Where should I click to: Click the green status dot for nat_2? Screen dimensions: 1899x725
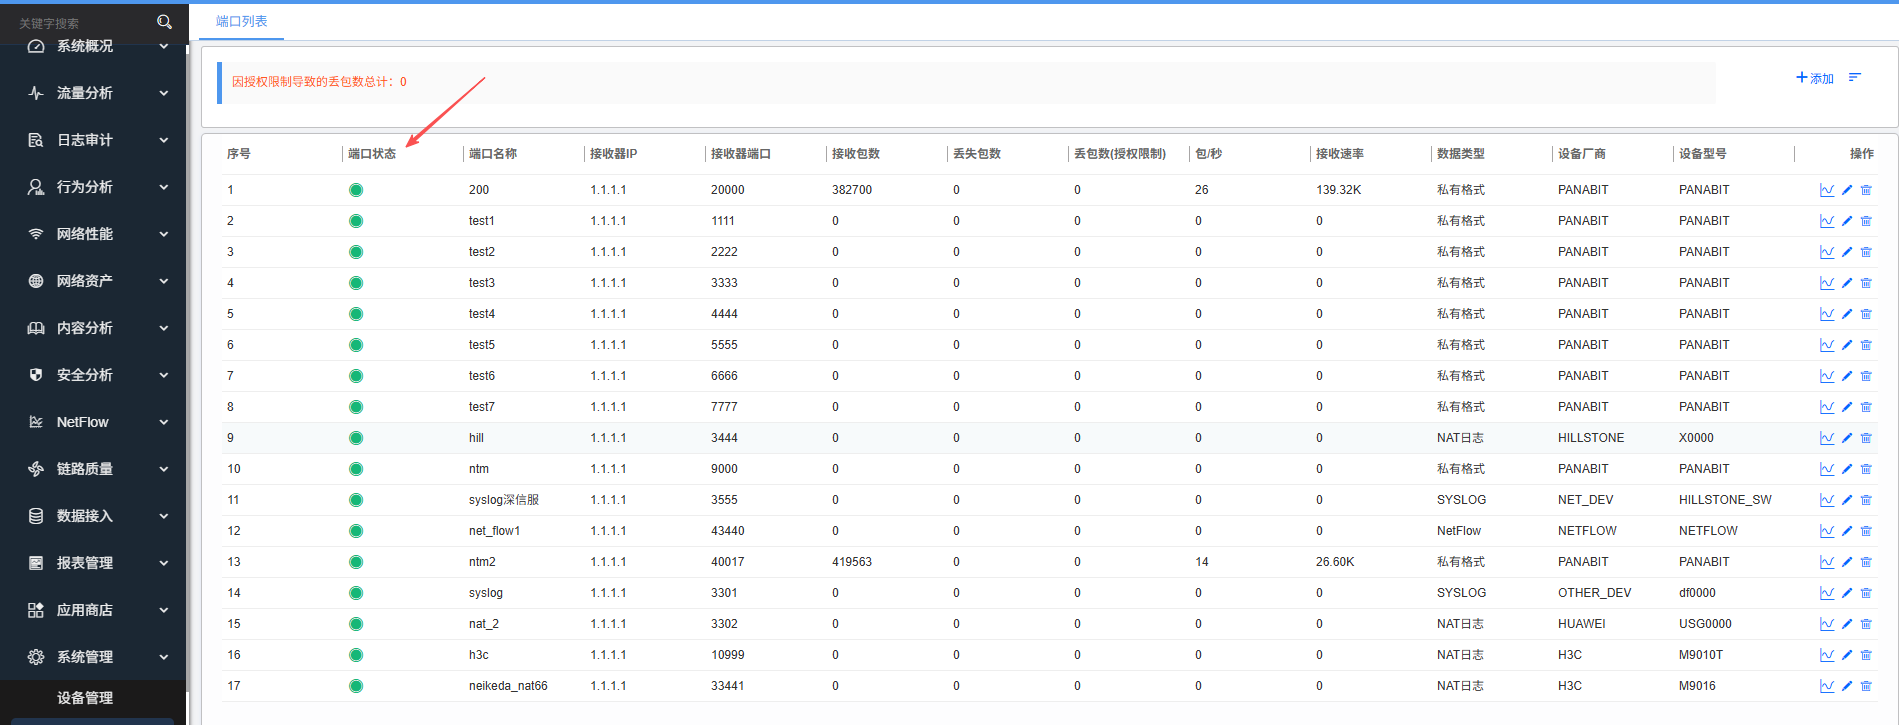[356, 624]
